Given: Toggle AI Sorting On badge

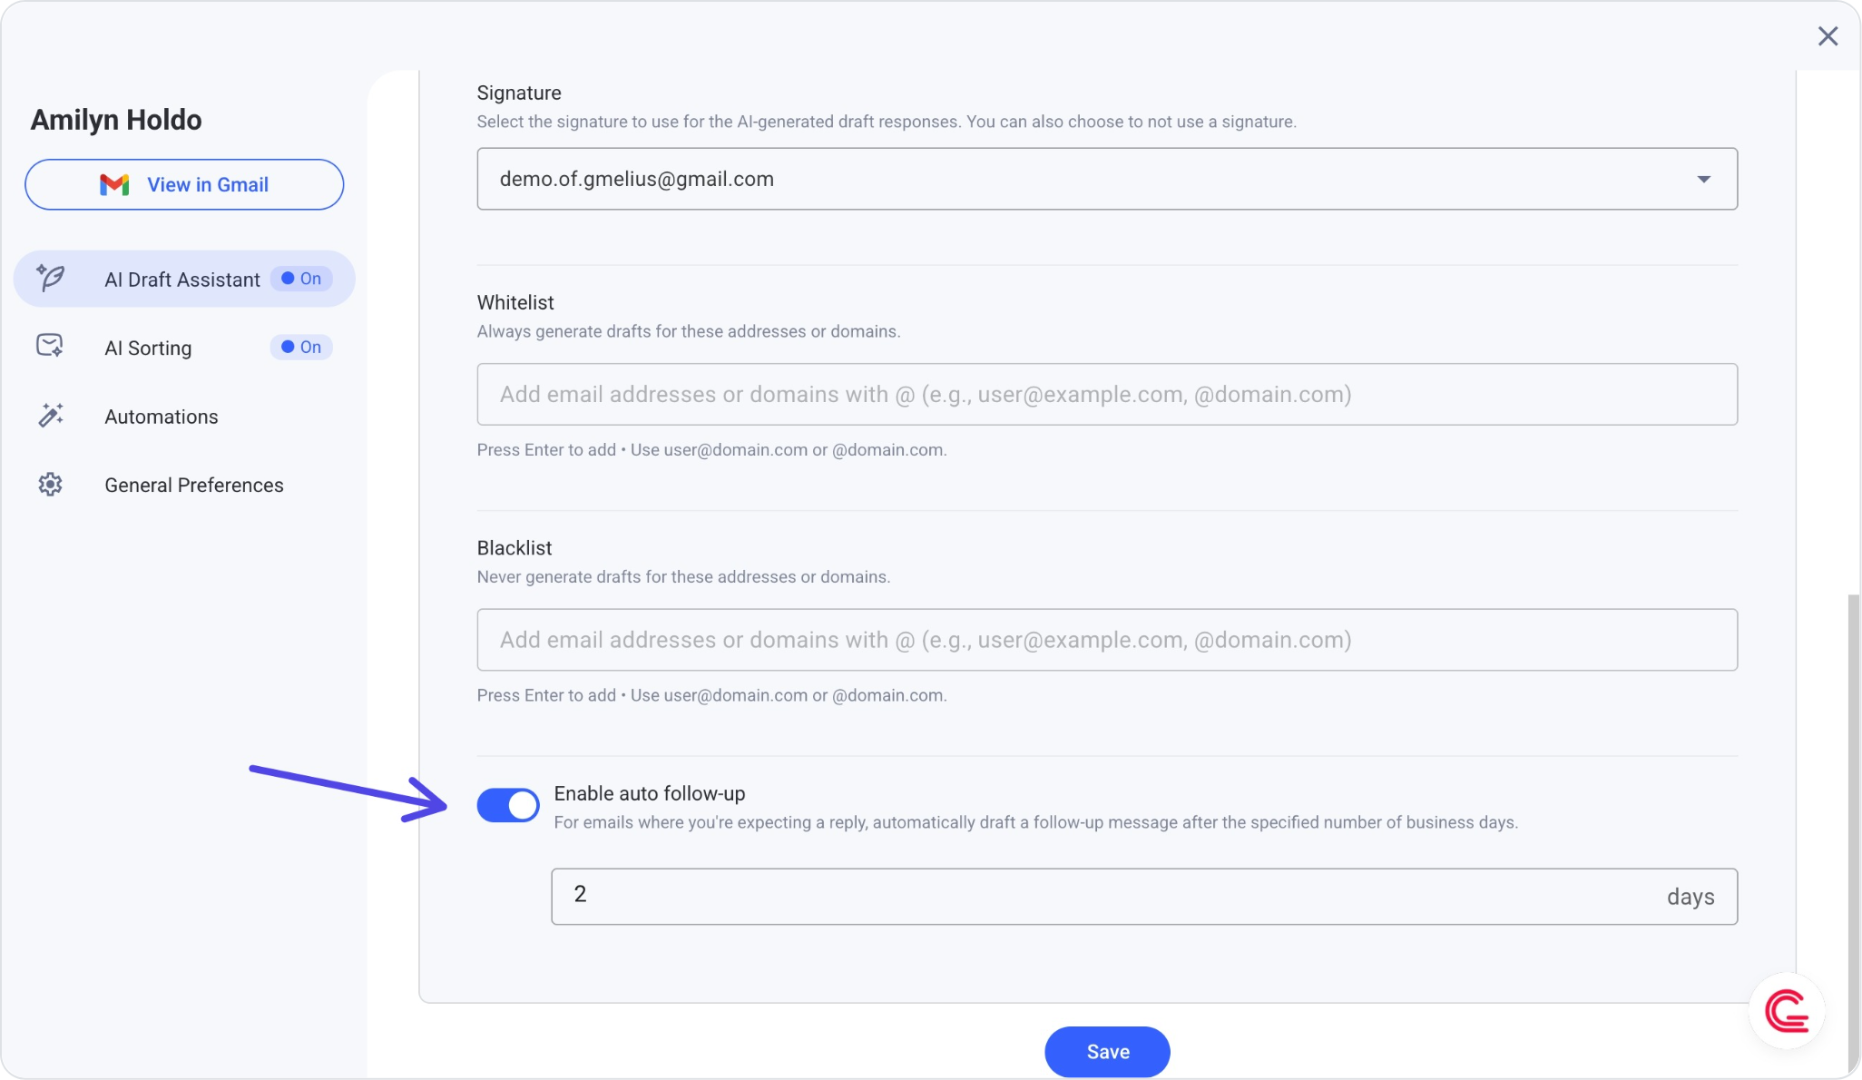Looking at the screenshot, I should point(301,347).
